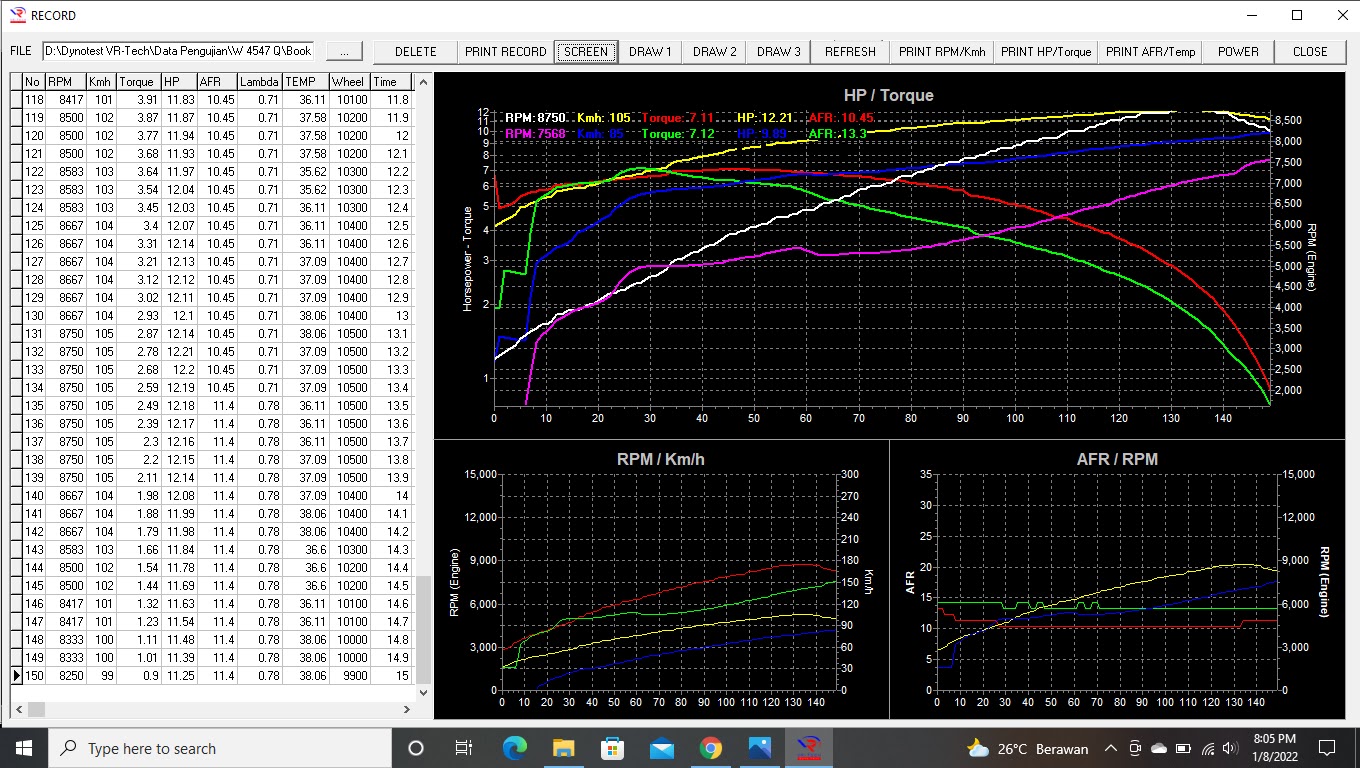Image resolution: width=1360 pixels, height=768 pixels.
Task: Click DRAW 1 button
Action: coord(650,51)
